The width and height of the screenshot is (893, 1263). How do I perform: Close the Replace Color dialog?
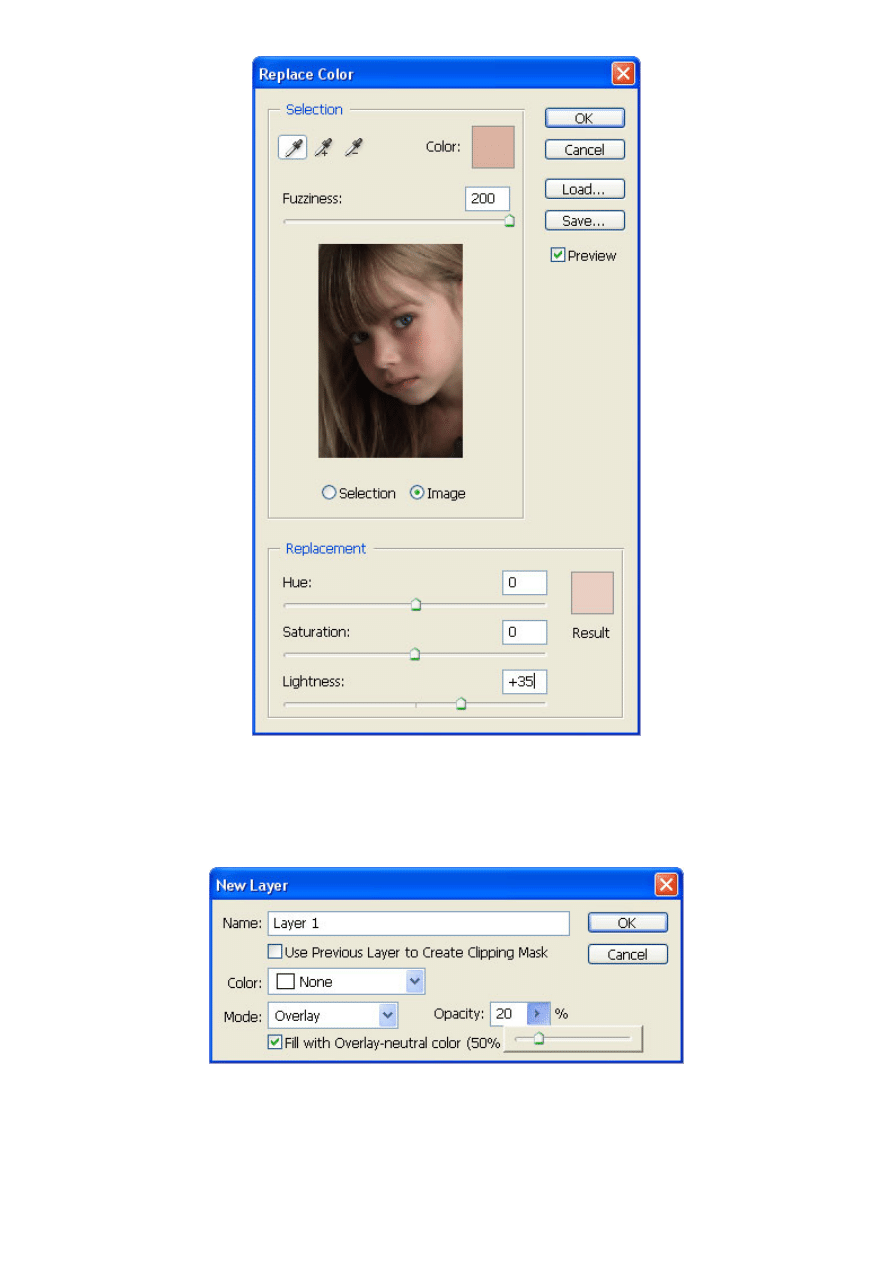pos(623,74)
